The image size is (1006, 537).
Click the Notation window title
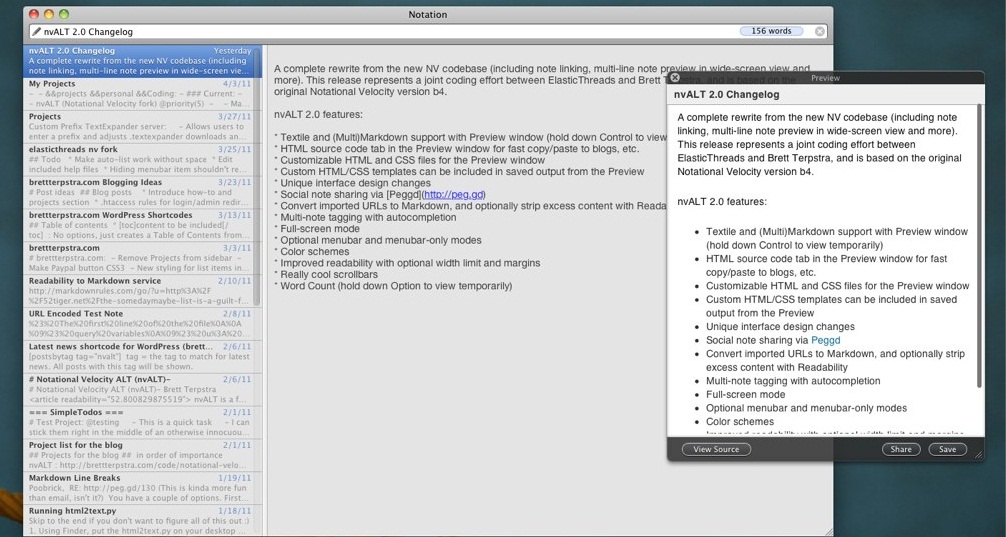point(427,14)
